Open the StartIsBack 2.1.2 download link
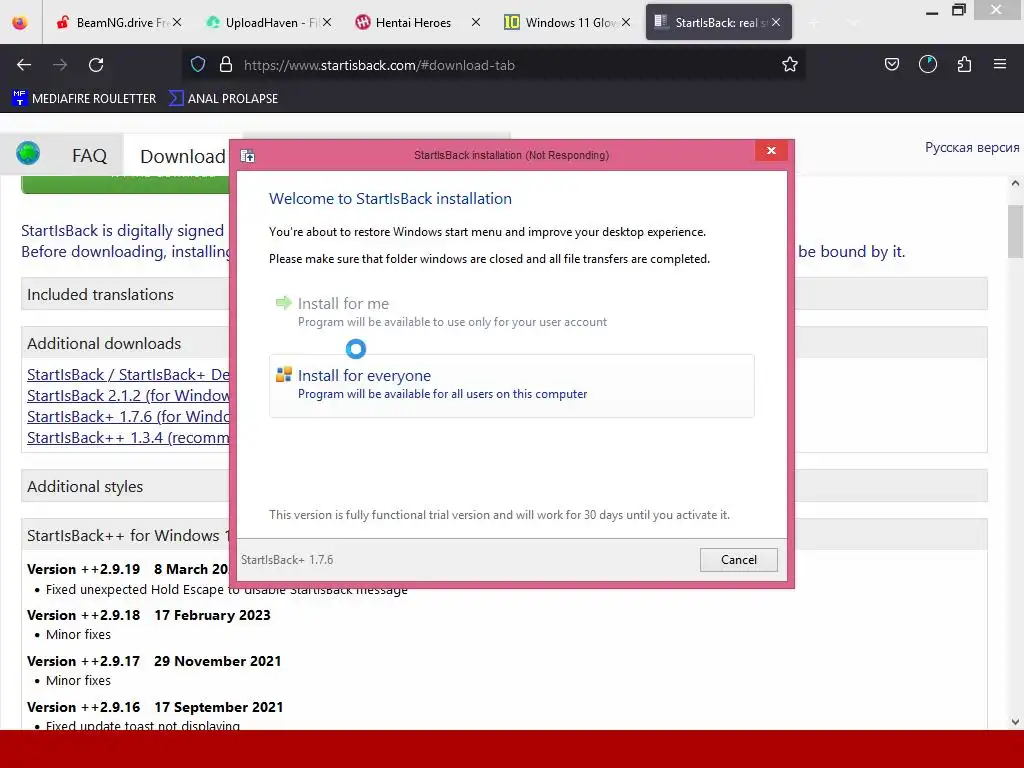Screen dimensions: 1024x768 (x=128, y=396)
